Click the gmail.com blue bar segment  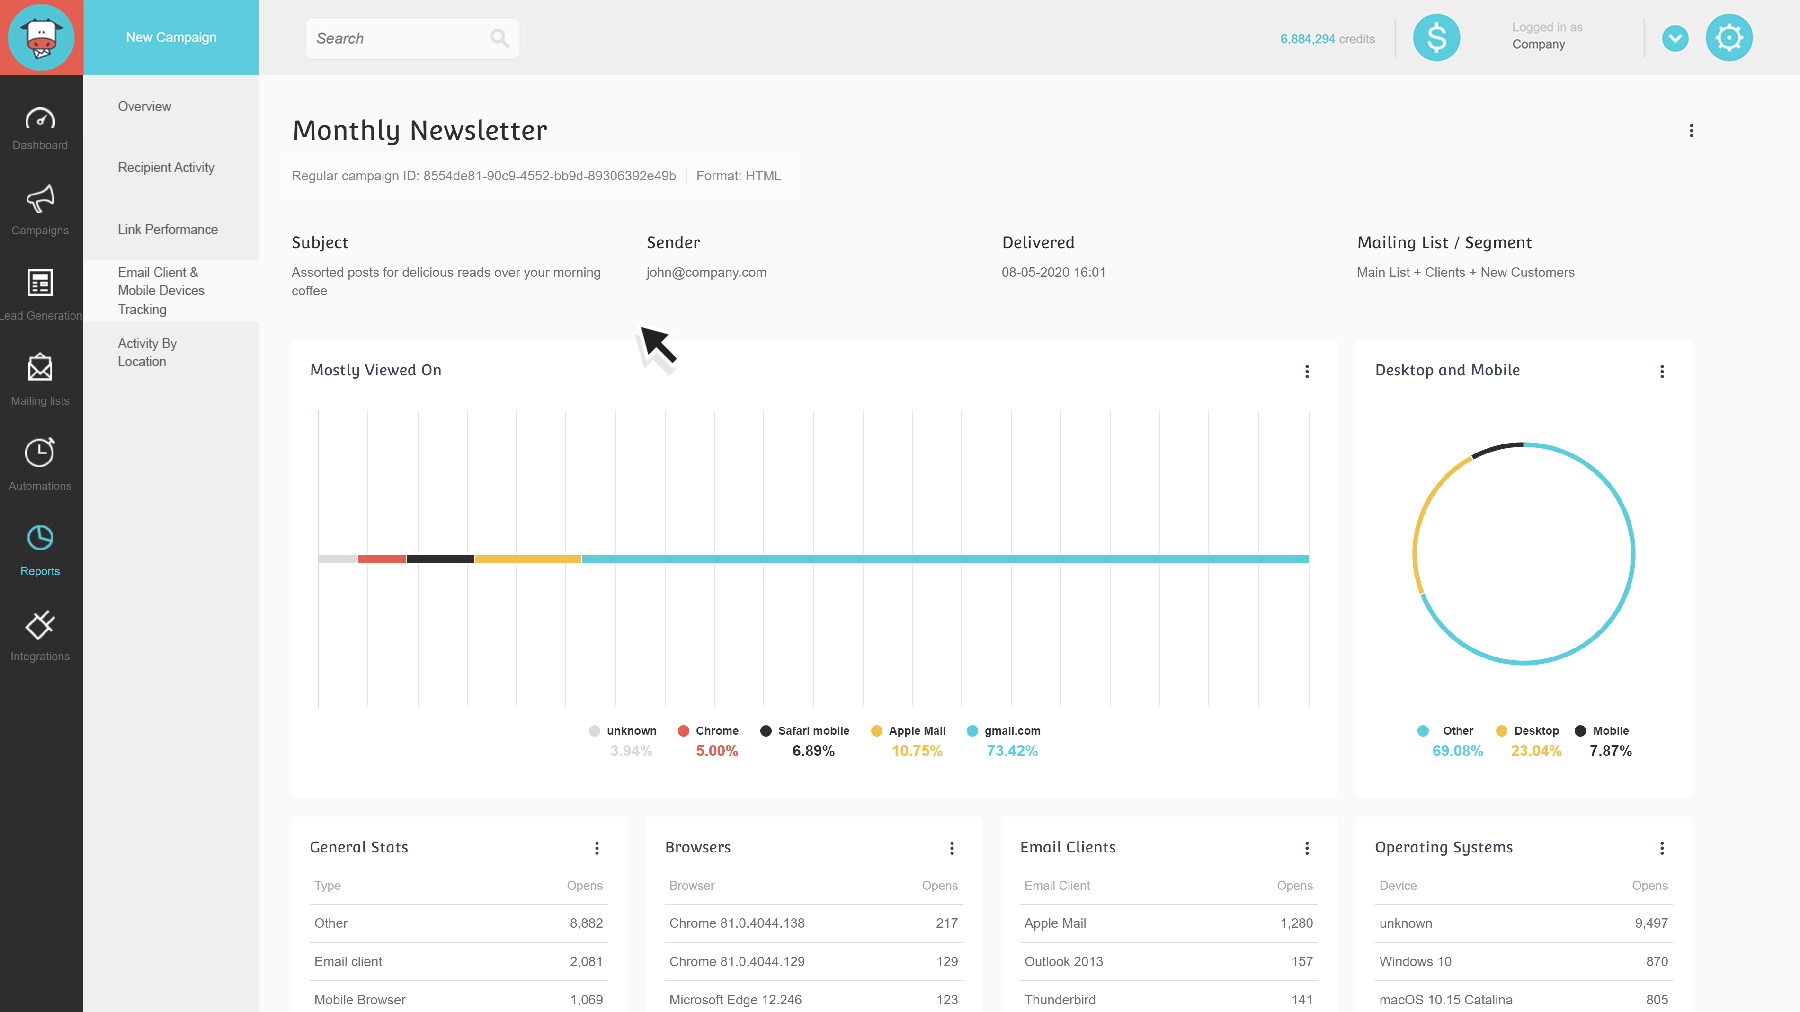[945, 559]
